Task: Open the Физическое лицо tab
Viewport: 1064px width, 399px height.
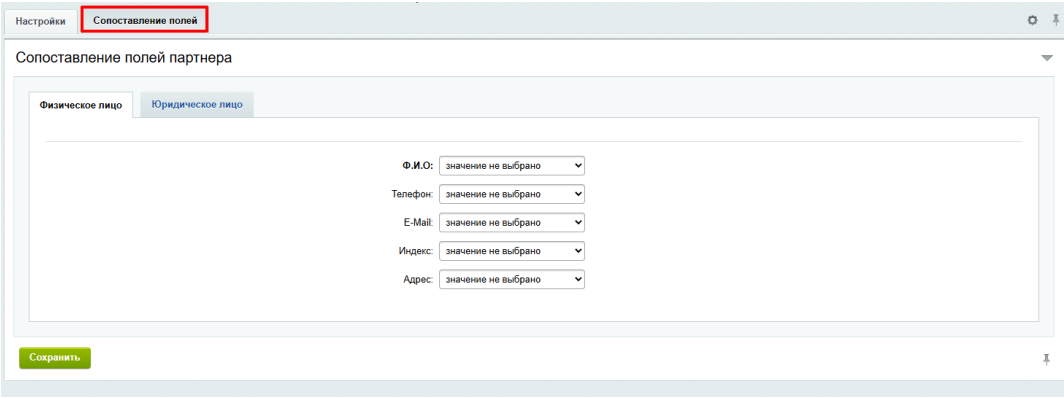Action: tap(81, 105)
